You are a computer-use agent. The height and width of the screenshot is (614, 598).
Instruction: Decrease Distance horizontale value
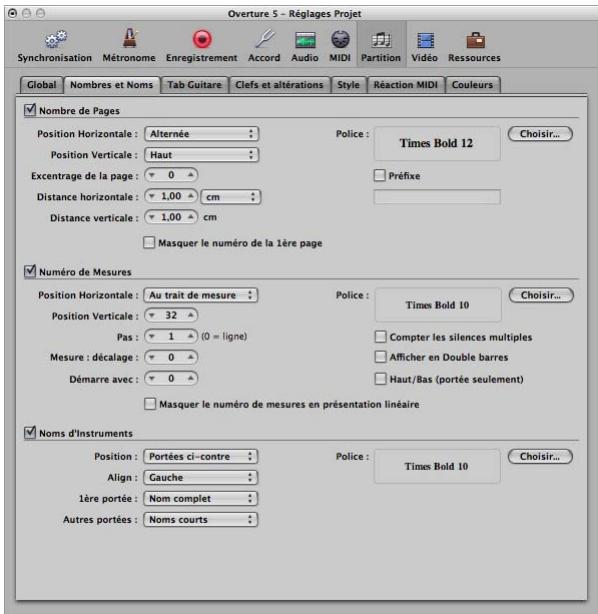point(152,196)
